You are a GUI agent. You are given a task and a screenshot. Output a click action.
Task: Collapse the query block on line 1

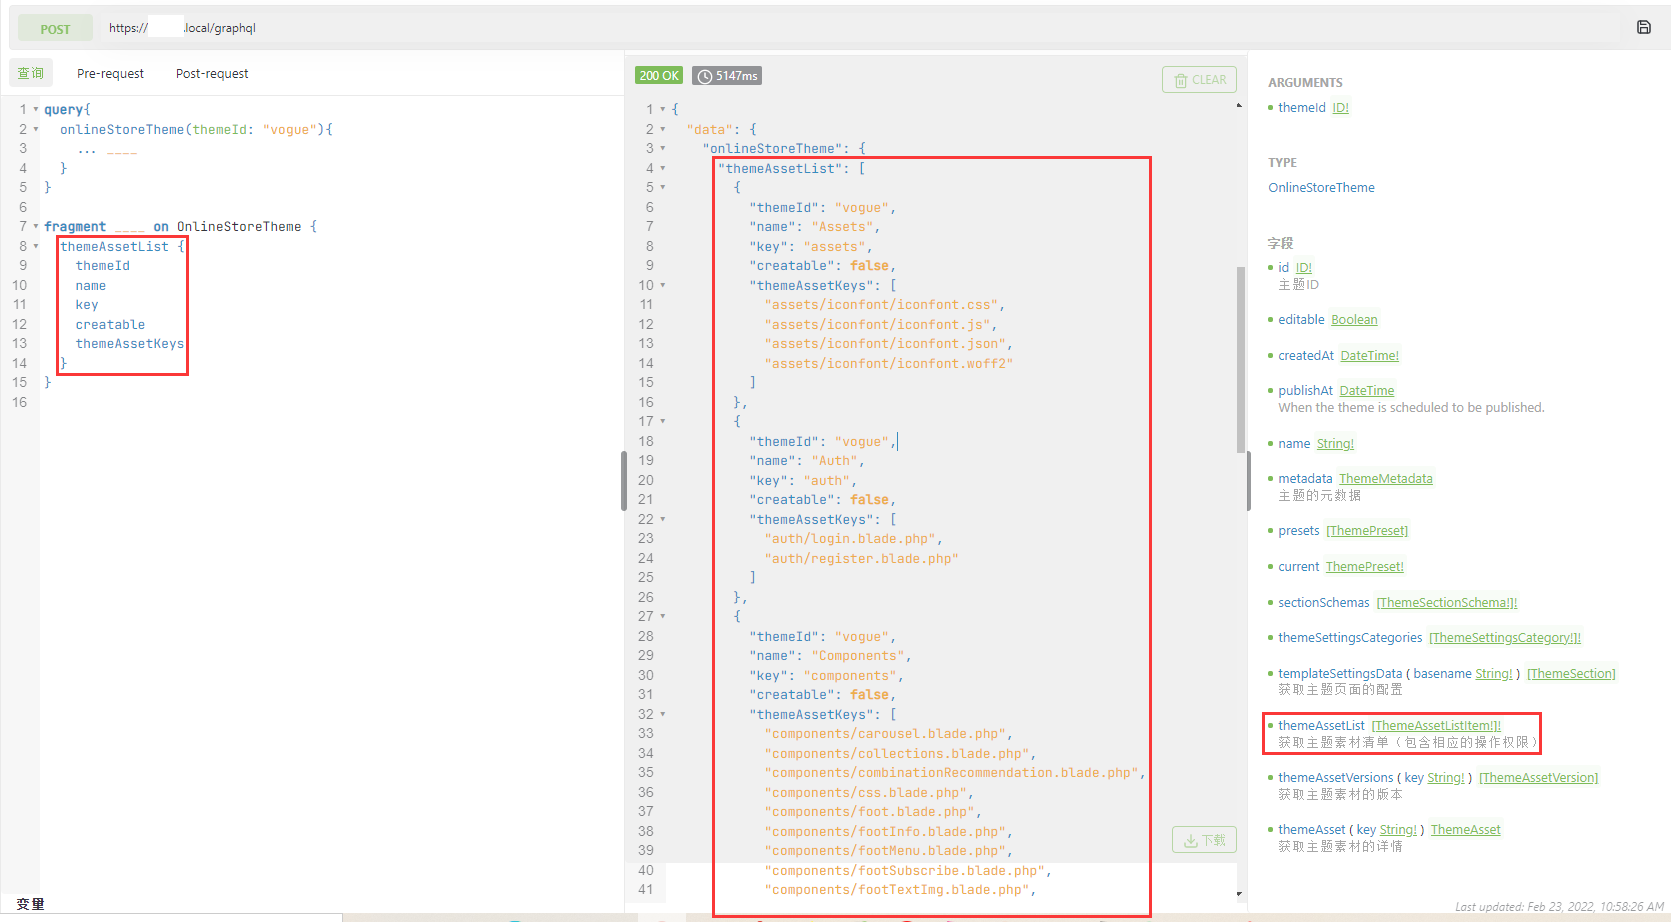point(36,110)
